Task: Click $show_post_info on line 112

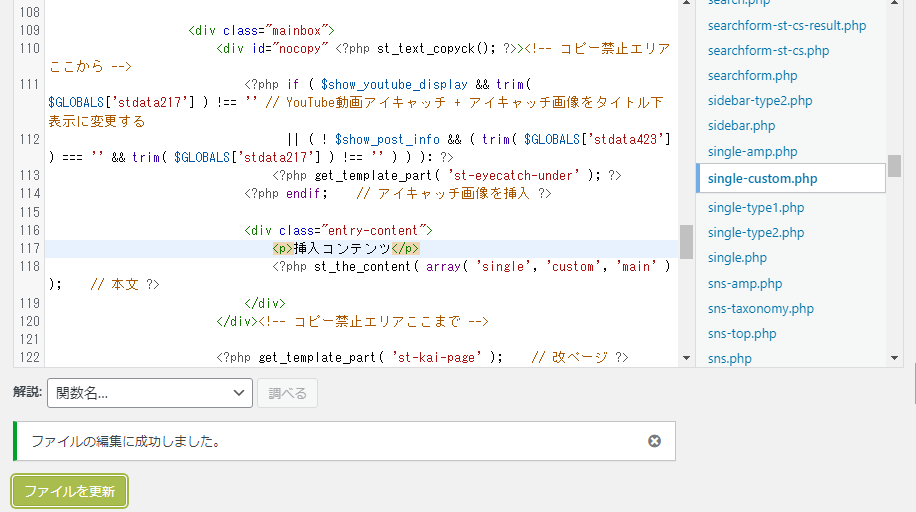Action: (387, 140)
